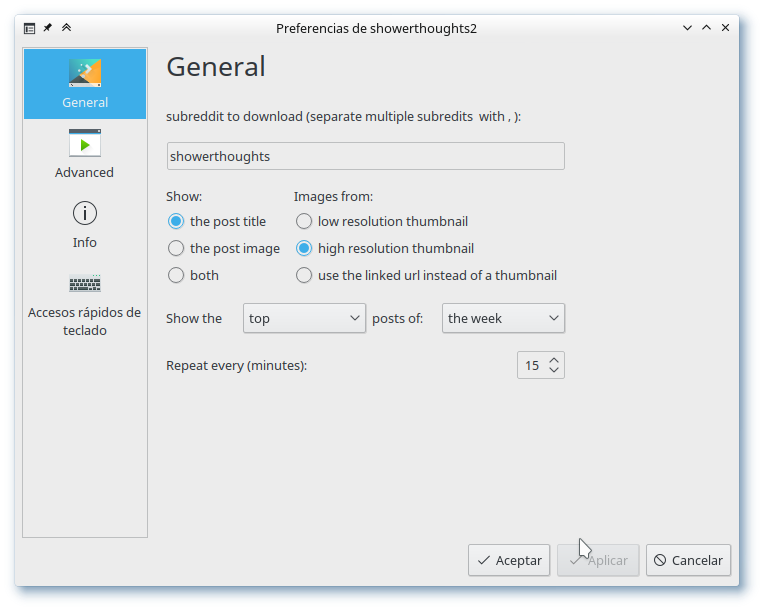Select the 'both' radio option
764x611 pixels.
point(193,275)
